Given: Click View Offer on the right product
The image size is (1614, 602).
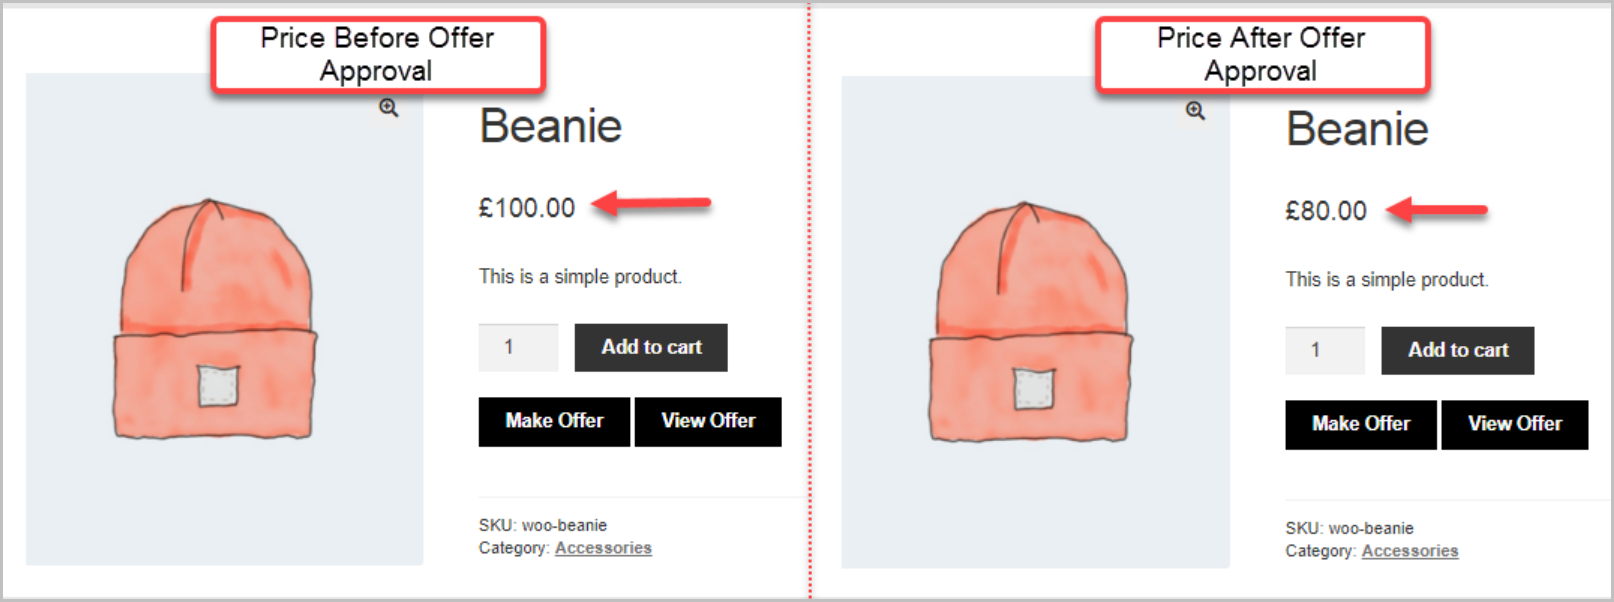Looking at the screenshot, I should tap(1515, 424).
